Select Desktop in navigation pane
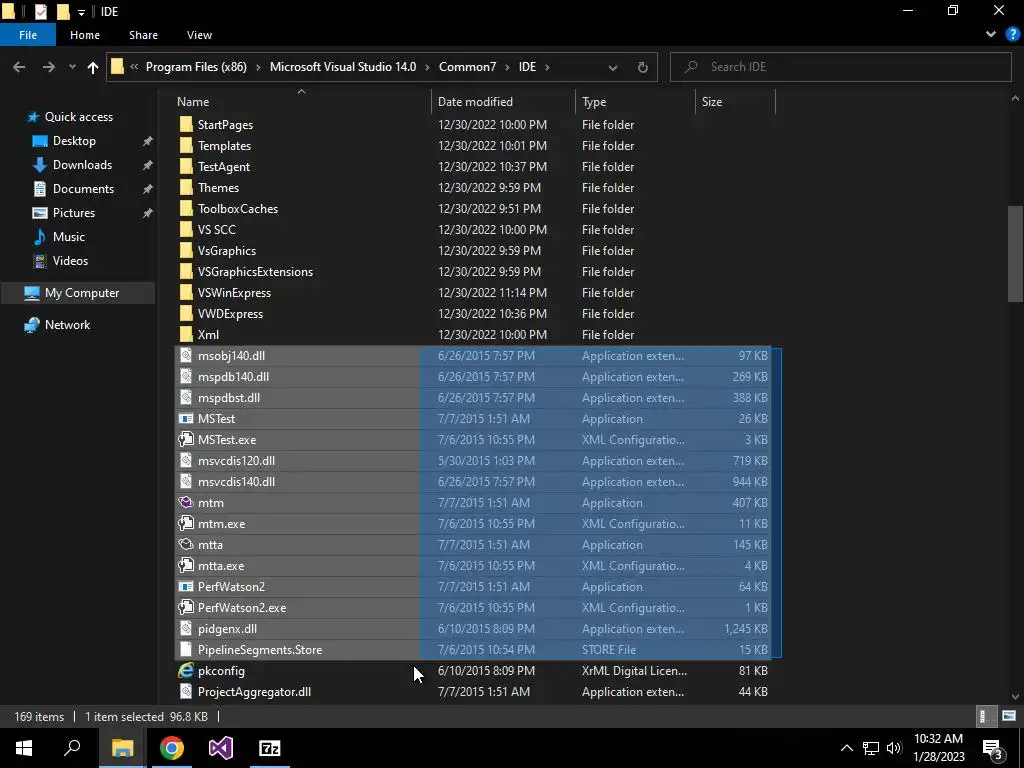 [x=74, y=141]
